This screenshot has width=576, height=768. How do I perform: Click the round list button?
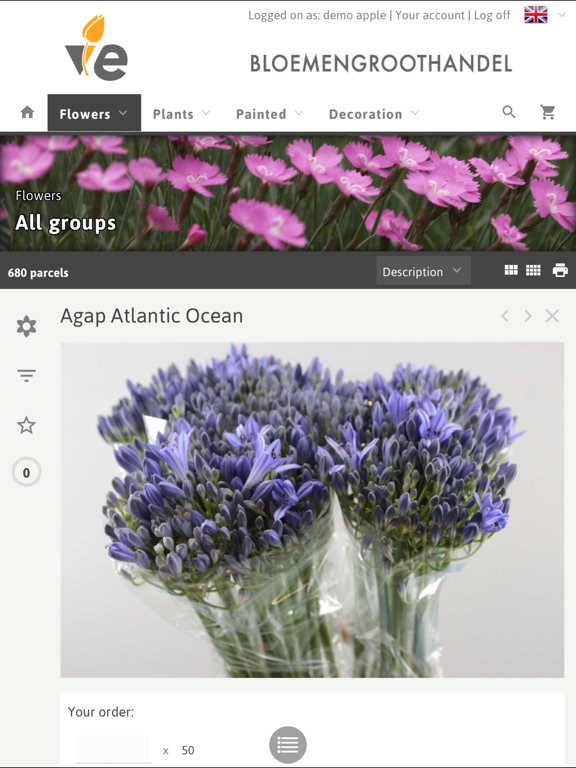pos(288,744)
